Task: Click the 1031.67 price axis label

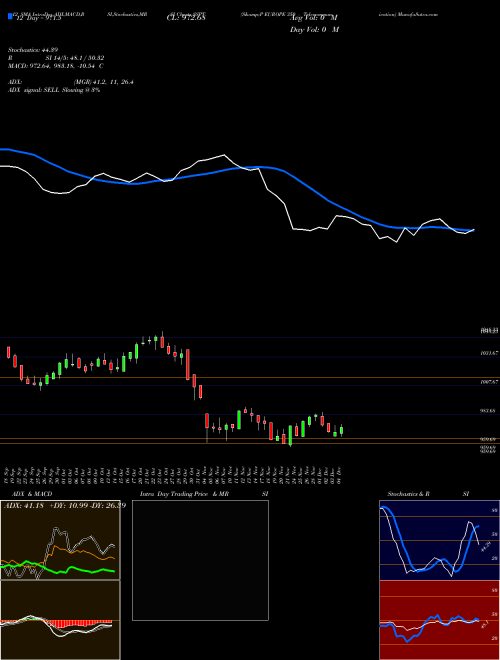Action: 489,354
